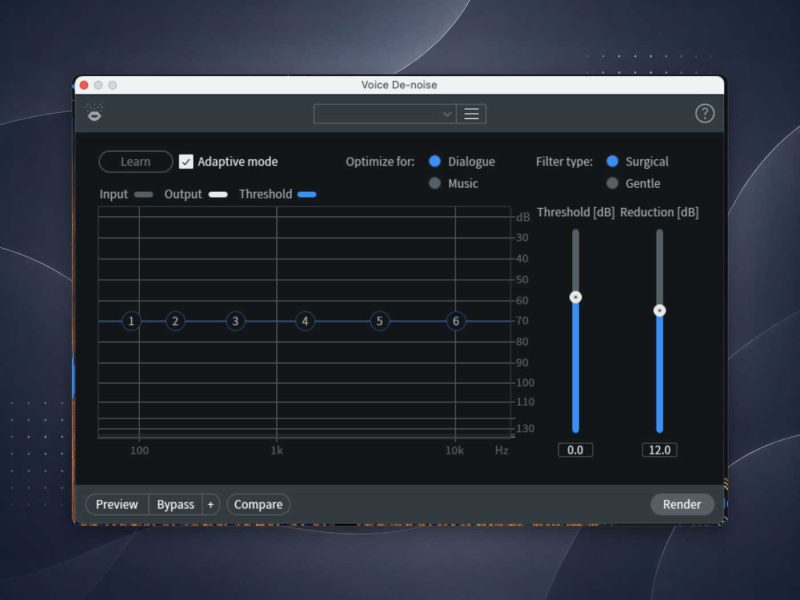This screenshot has width=800, height=600.
Task: Click the Reduction [dB] slider heading
Action: click(659, 212)
